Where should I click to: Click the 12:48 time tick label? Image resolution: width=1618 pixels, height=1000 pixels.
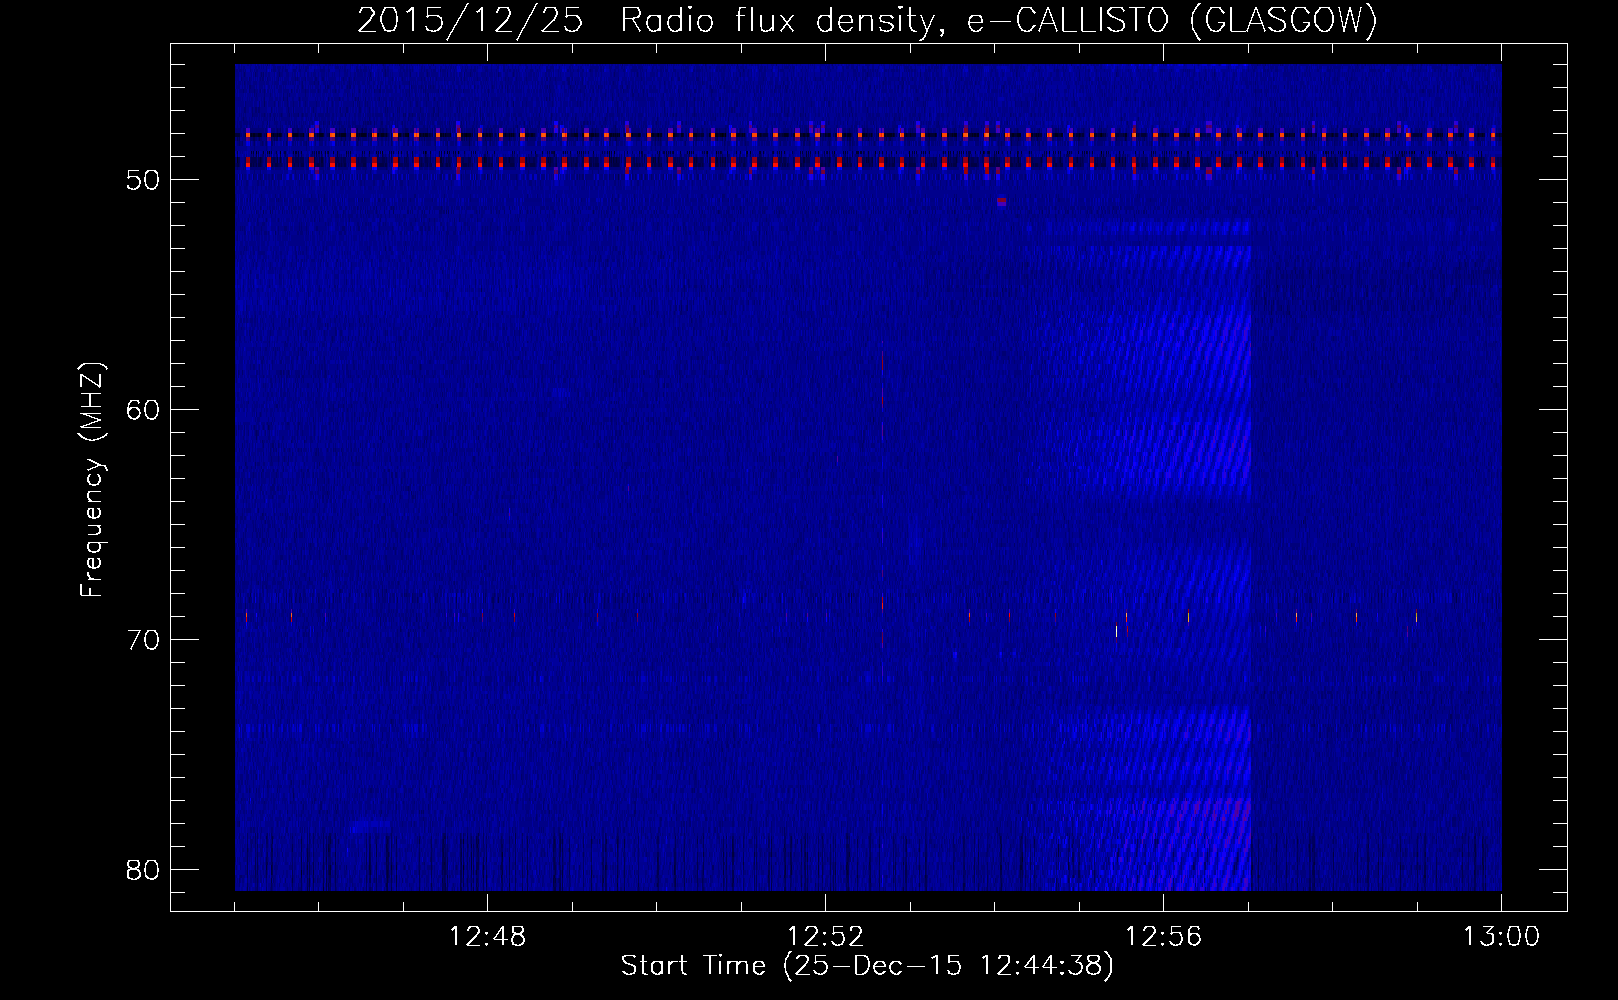coord(487,937)
